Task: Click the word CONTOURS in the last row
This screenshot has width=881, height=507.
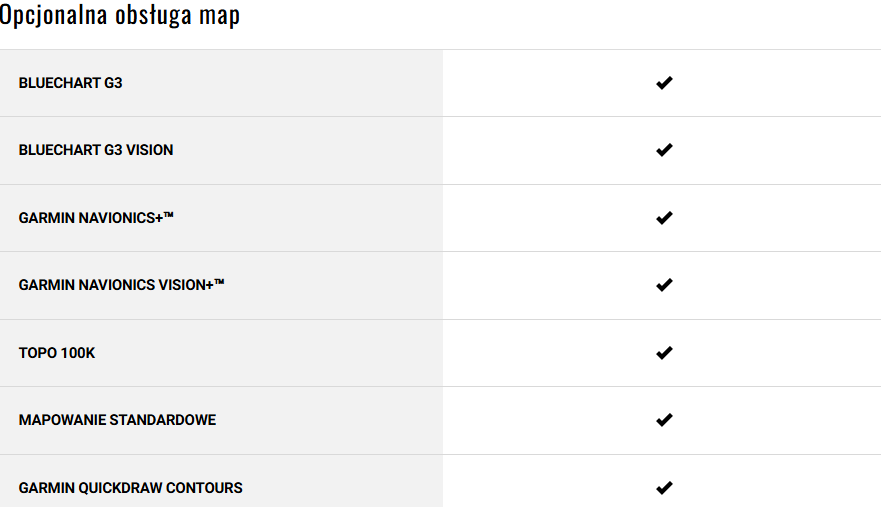Action: coord(204,488)
